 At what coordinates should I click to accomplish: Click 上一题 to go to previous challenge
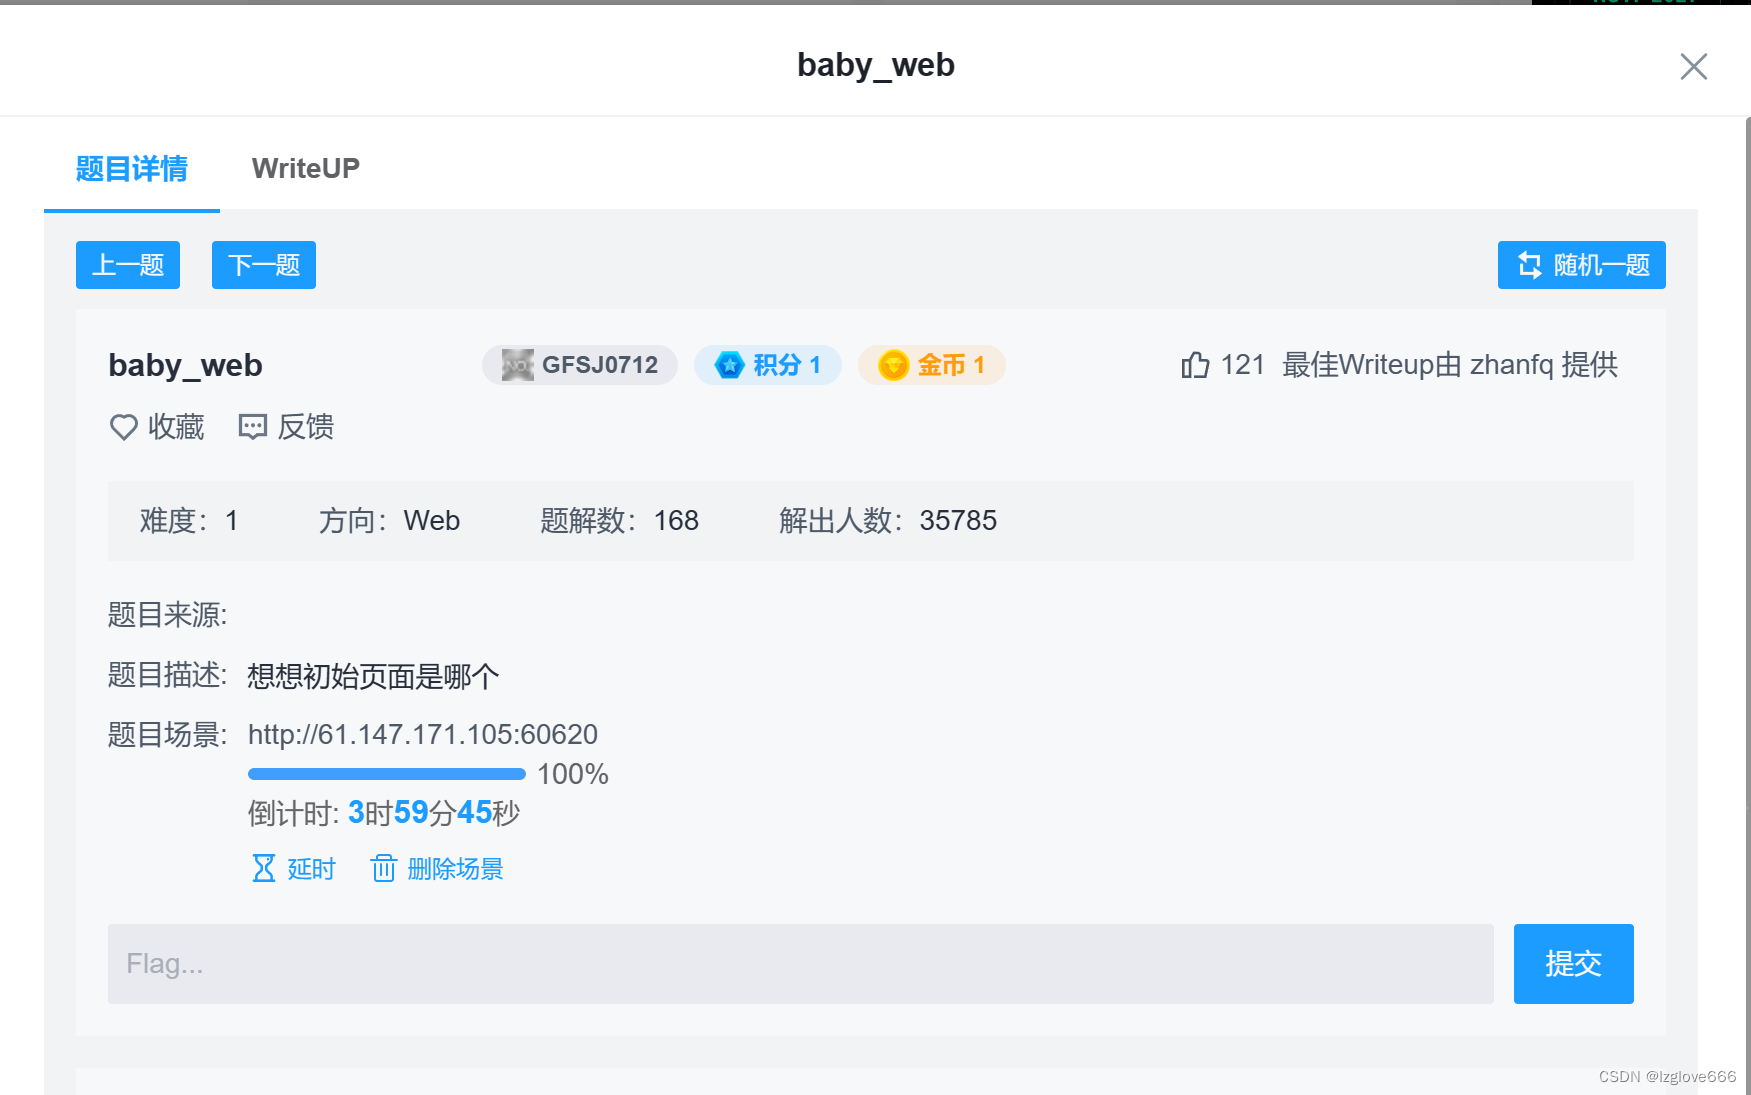[x=127, y=265]
